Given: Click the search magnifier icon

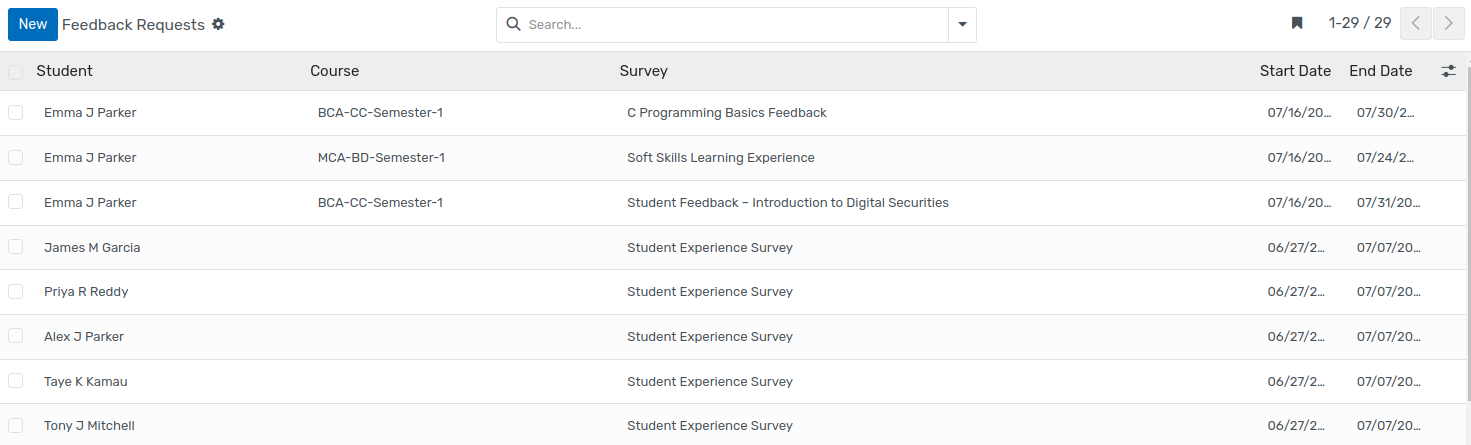Looking at the screenshot, I should 514,24.
